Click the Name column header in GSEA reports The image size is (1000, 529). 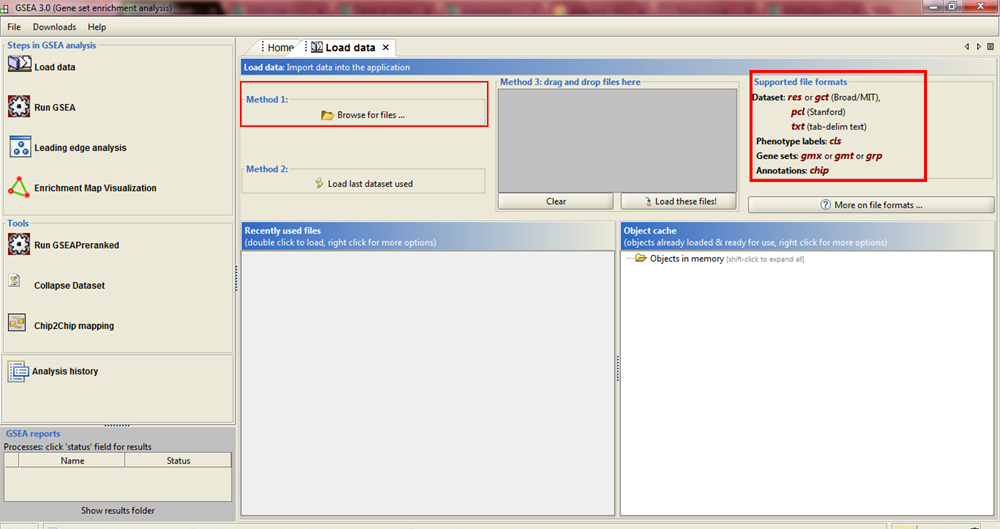pos(72,461)
